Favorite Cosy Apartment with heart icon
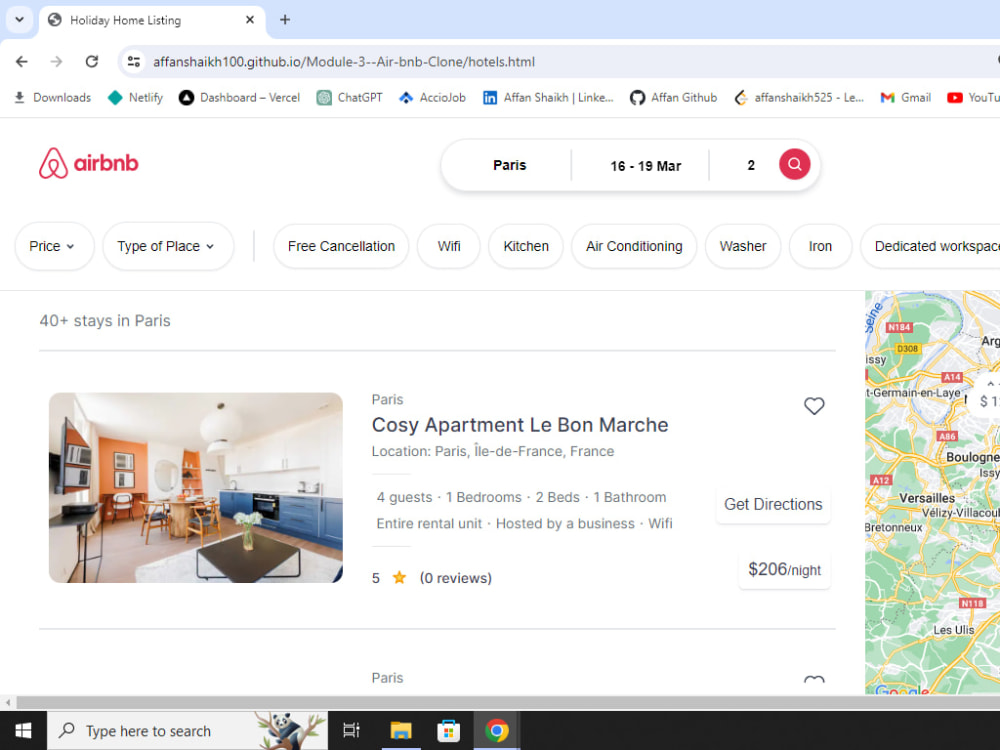The height and width of the screenshot is (750, 1000). point(814,406)
